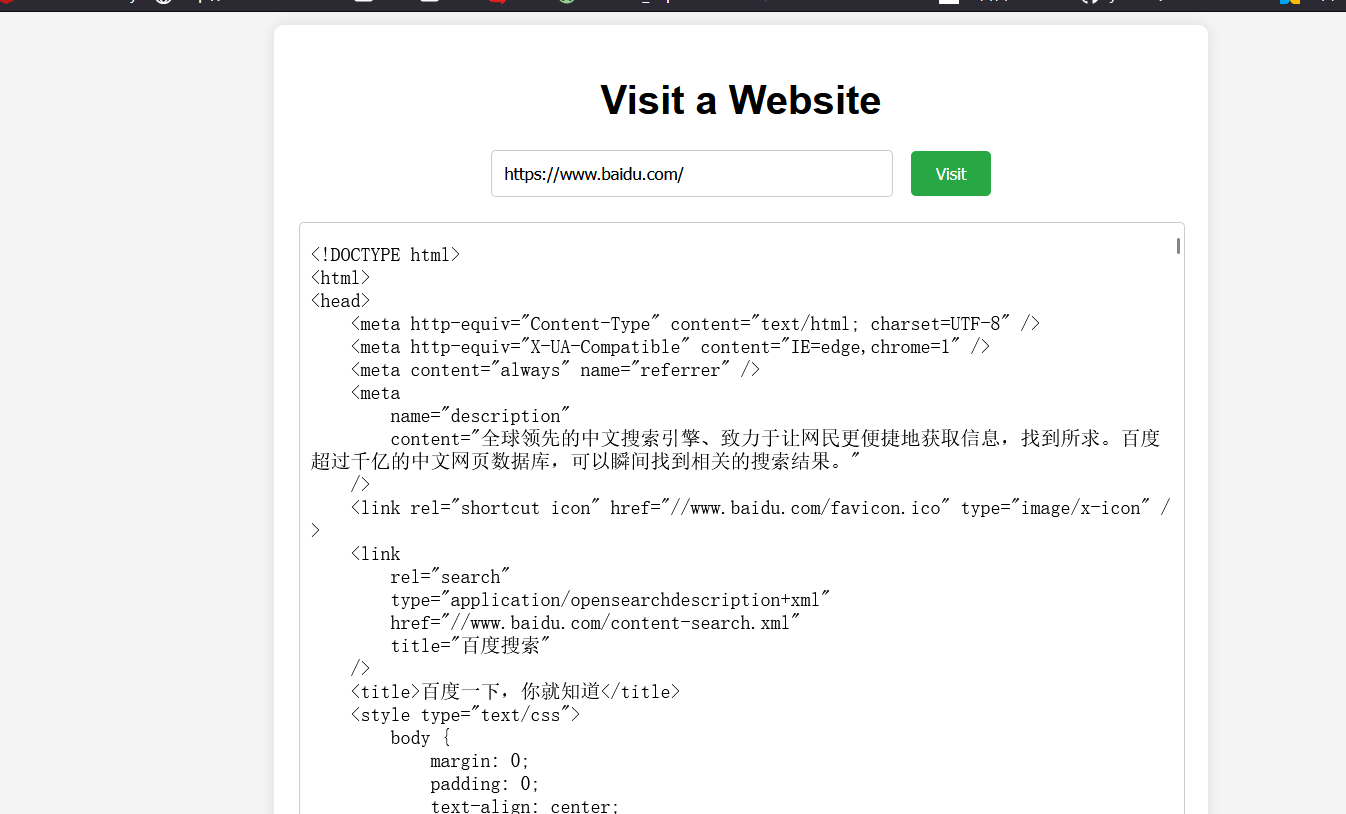1346x814 pixels.
Task: Click the green Visit button
Action: coord(950,174)
